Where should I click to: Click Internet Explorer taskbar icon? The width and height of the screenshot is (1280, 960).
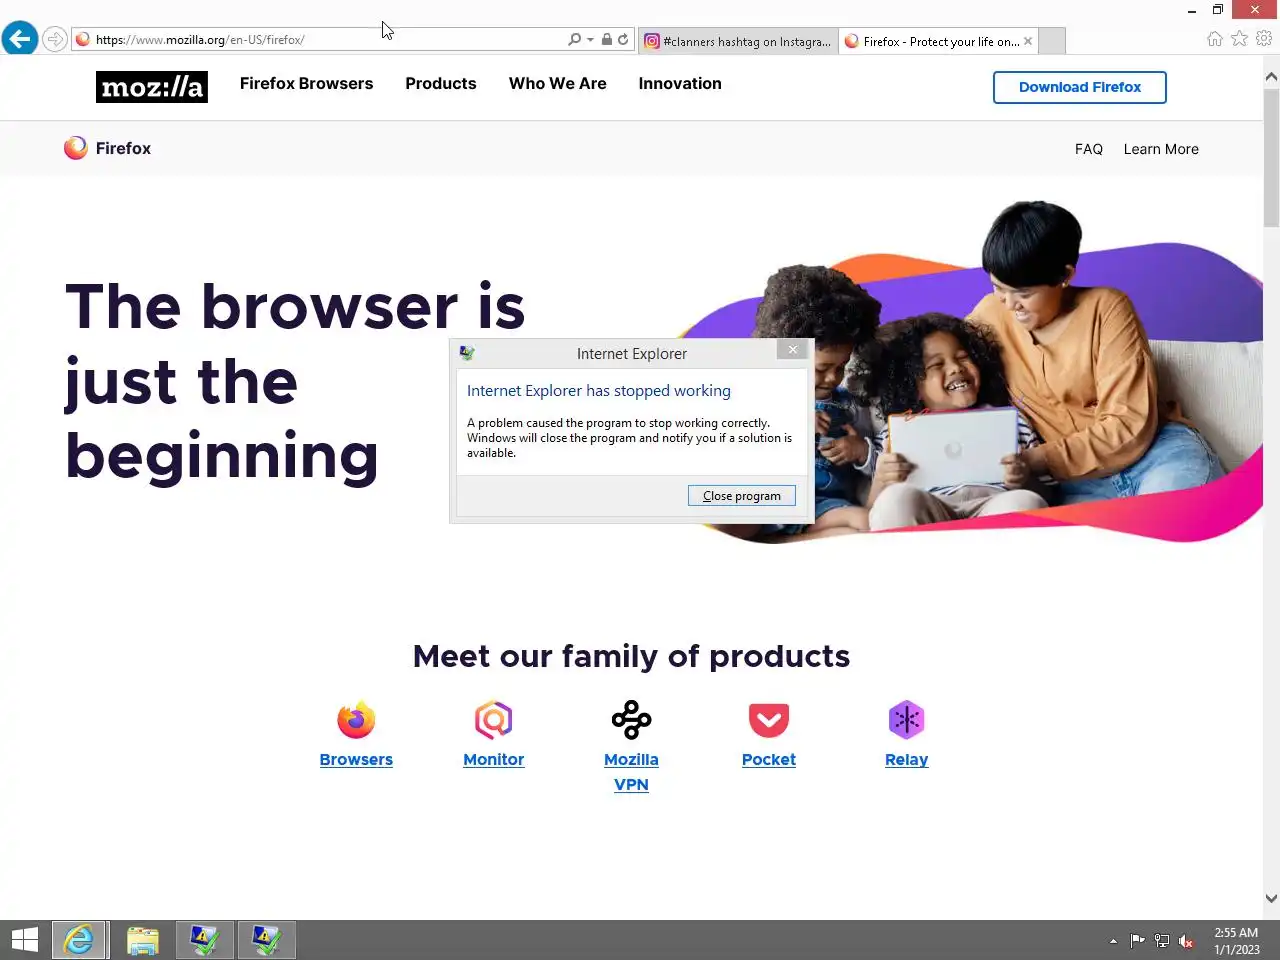click(79, 940)
